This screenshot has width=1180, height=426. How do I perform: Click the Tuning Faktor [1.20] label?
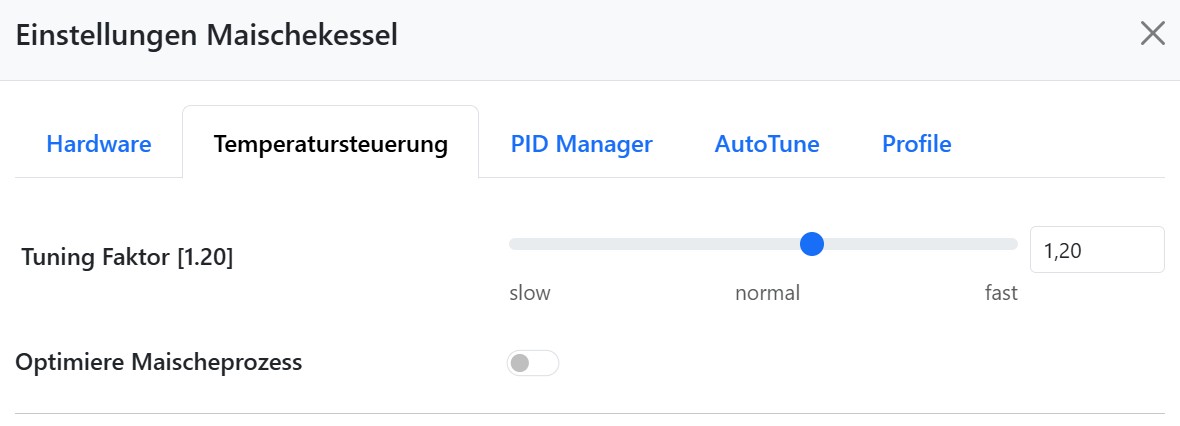(126, 258)
